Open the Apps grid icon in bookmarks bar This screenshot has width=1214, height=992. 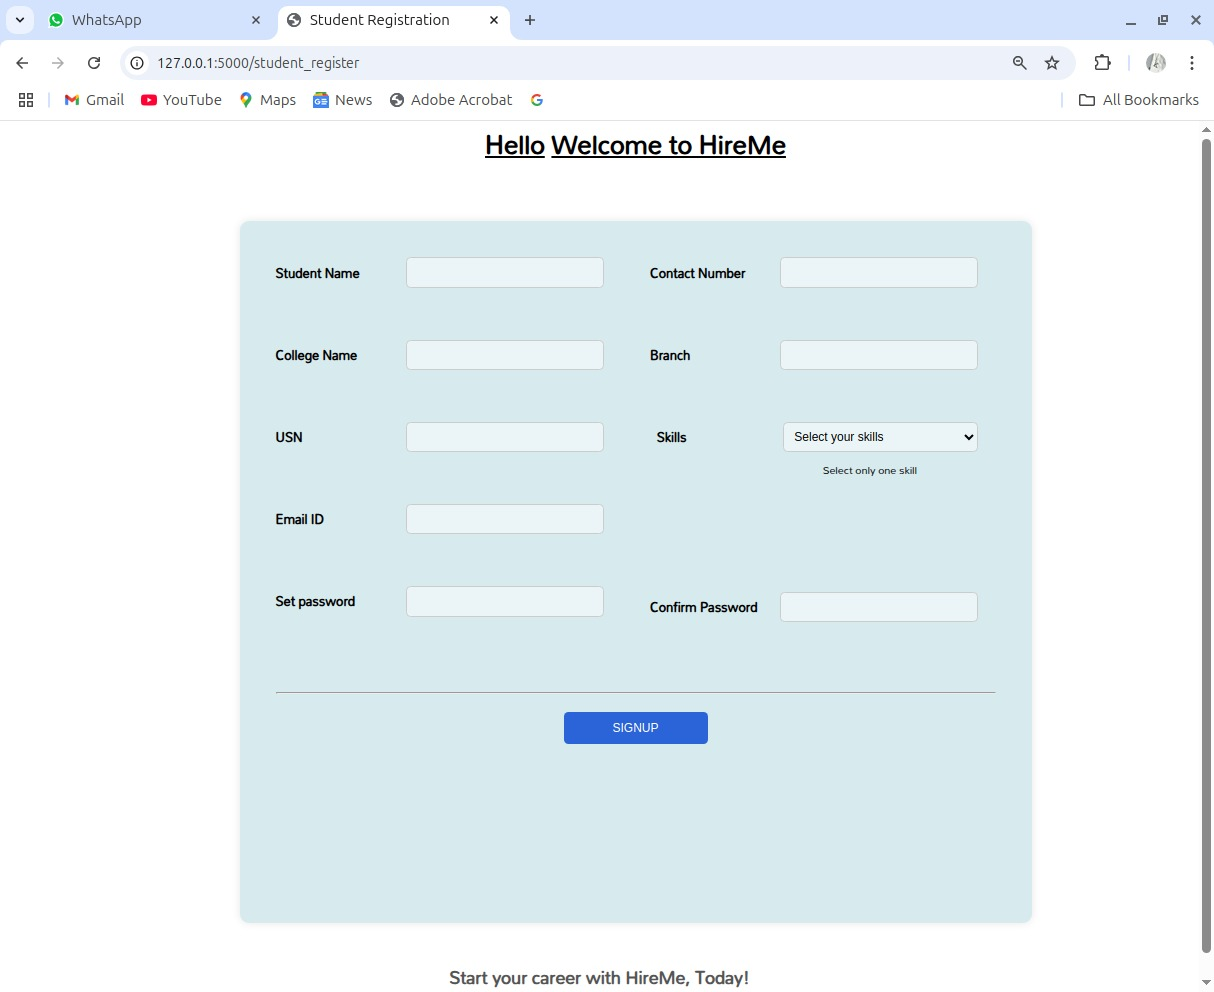(x=26, y=100)
